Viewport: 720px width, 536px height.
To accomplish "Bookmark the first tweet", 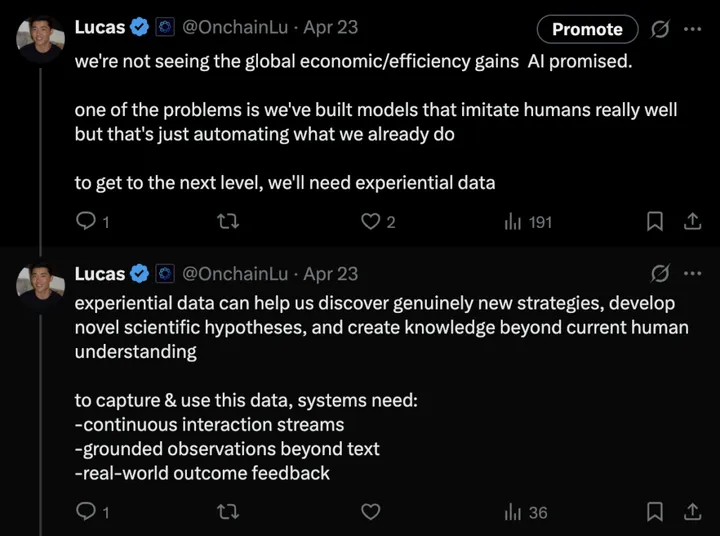I will tap(655, 222).
